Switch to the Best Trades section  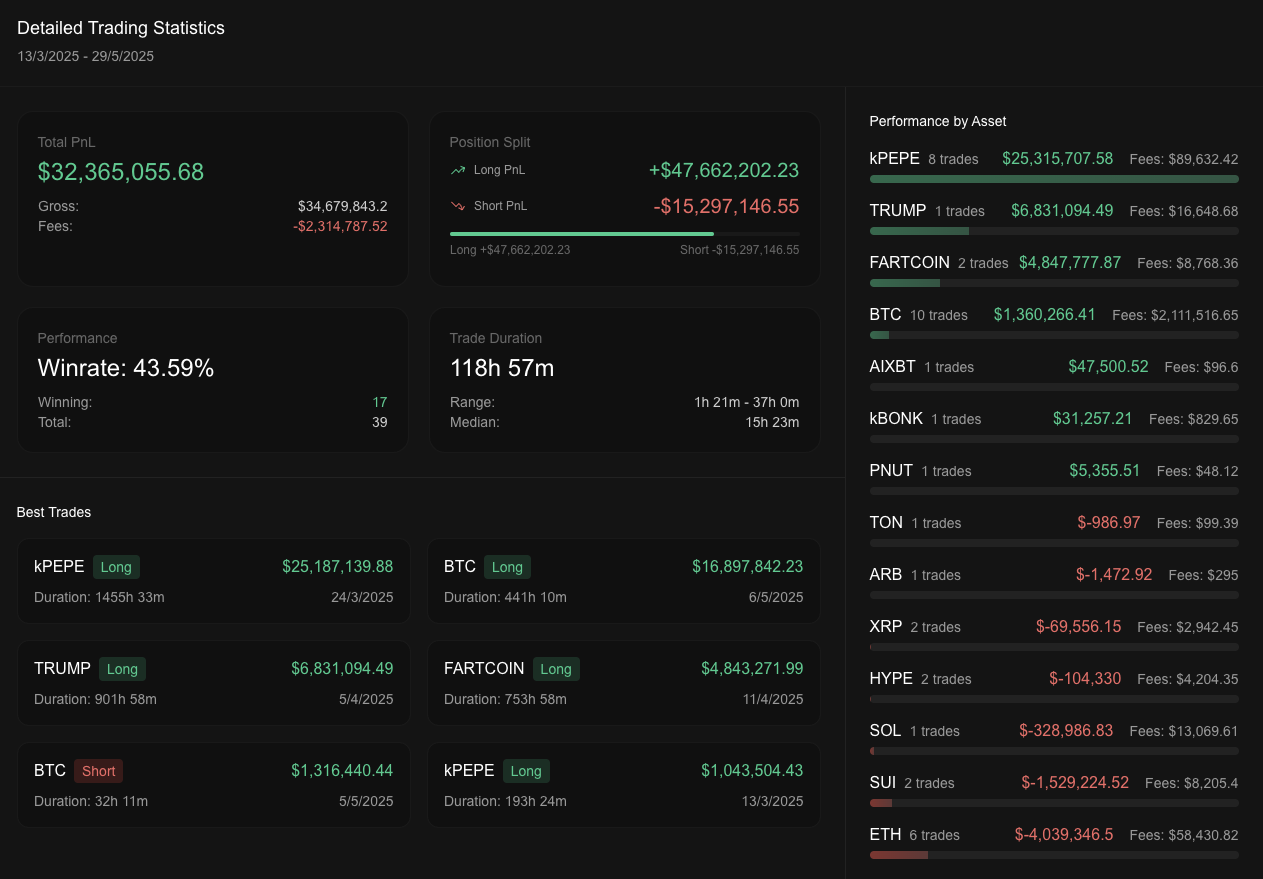click(53, 512)
